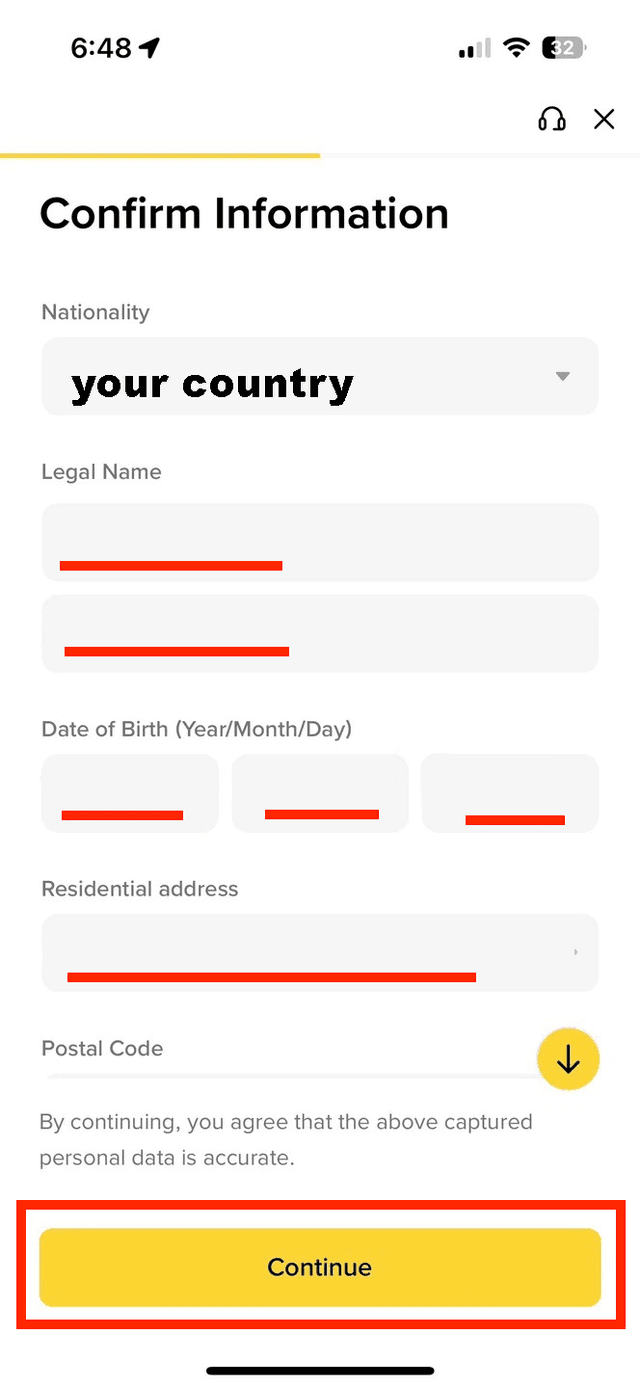Open customer support via headphones icon
Screen dimensions: 640x1388
pos(551,119)
